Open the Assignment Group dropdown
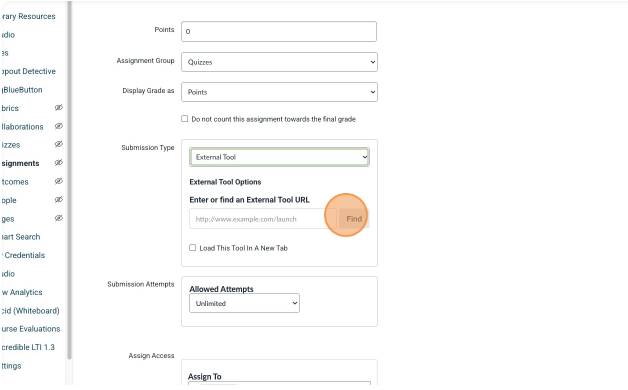 (279, 62)
